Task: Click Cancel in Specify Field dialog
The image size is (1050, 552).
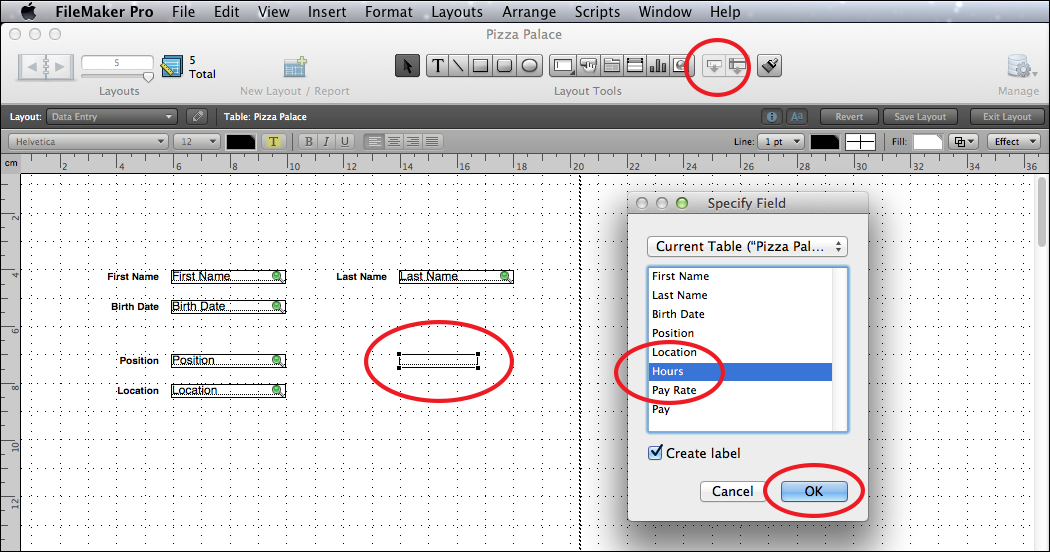Action: point(733,491)
